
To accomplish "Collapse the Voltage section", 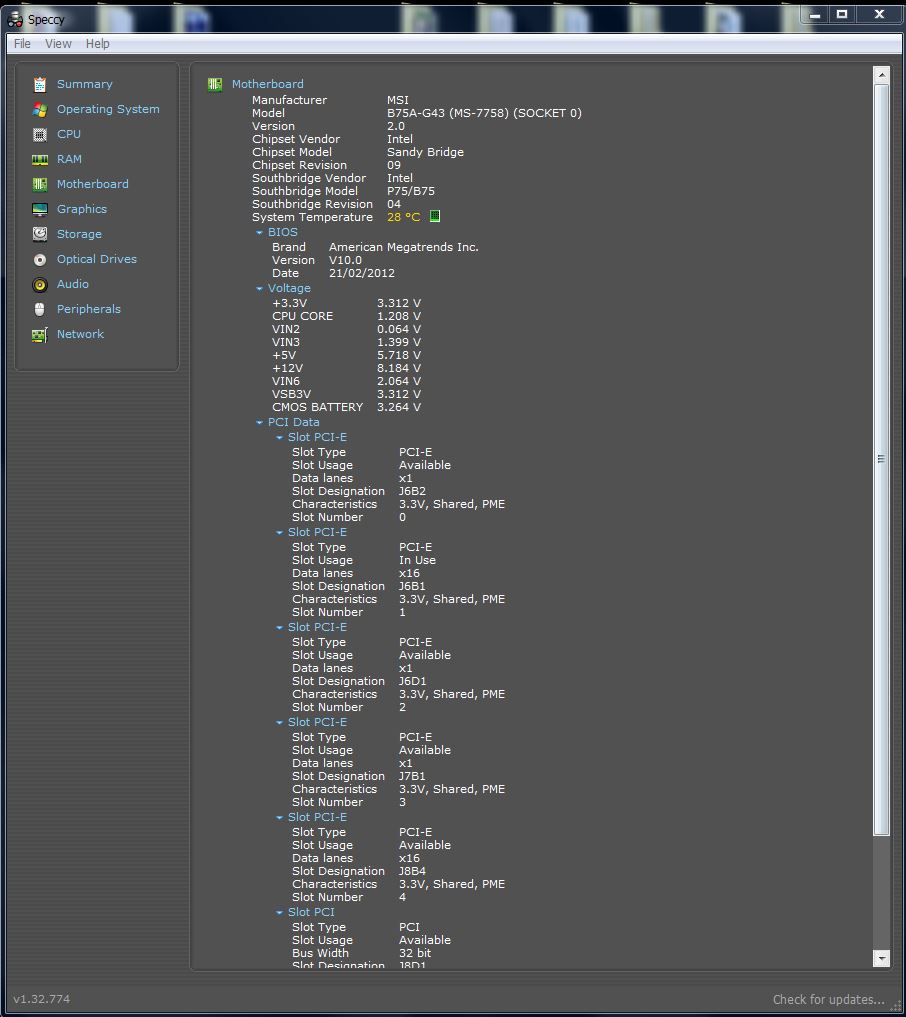I will [x=259, y=289].
